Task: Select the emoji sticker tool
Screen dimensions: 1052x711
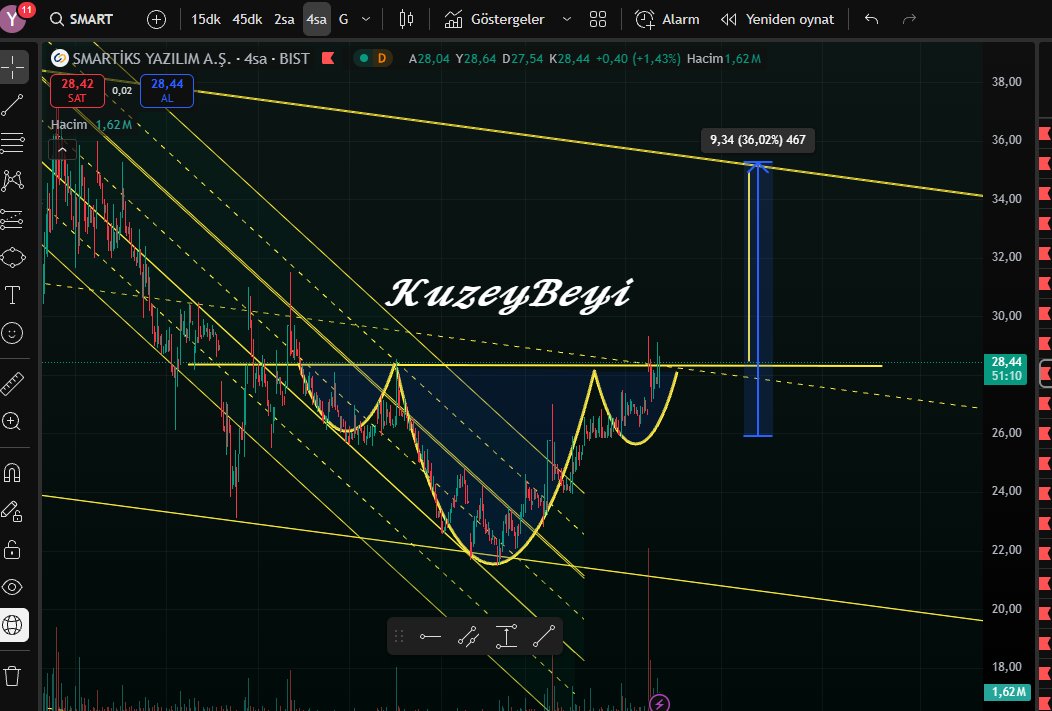Action: click(x=14, y=334)
